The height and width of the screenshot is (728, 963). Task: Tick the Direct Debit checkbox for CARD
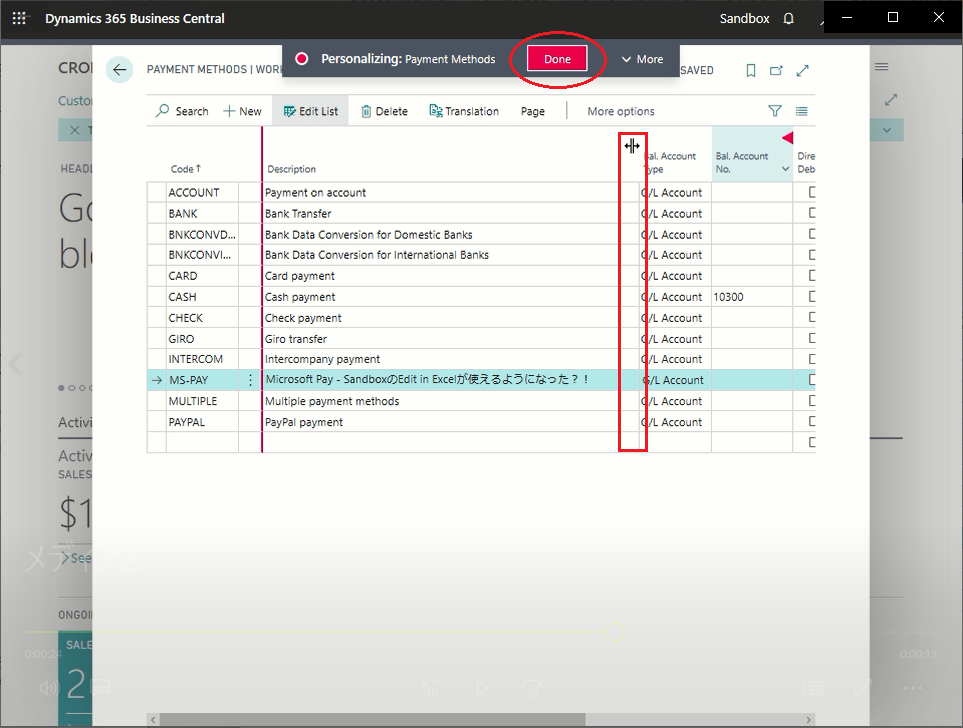(x=812, y=275)
